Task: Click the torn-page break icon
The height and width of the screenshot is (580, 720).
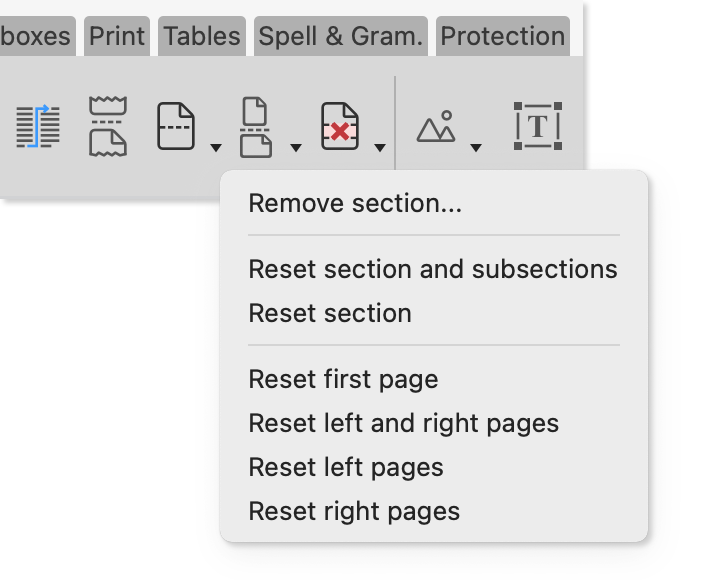Action: pyautogui.click(x=107, y=127)
